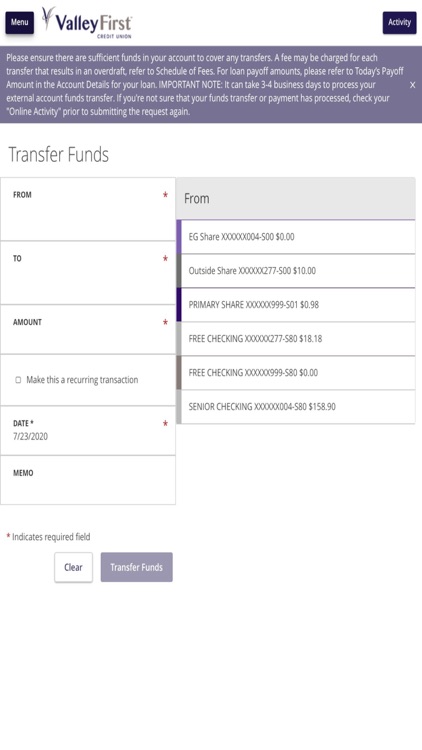
Task: Open the Activity panel
Action: [x=399, y=22]
